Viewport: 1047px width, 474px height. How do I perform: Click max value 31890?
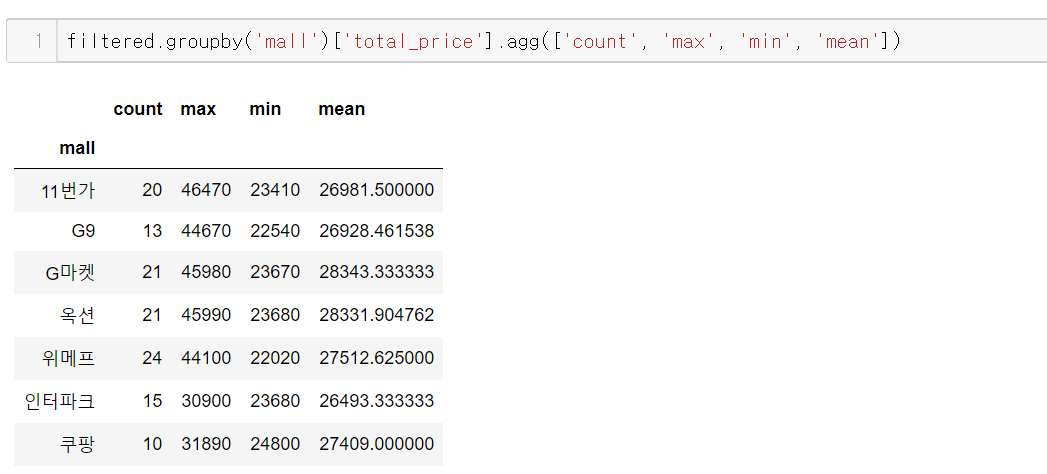[206, 444]
